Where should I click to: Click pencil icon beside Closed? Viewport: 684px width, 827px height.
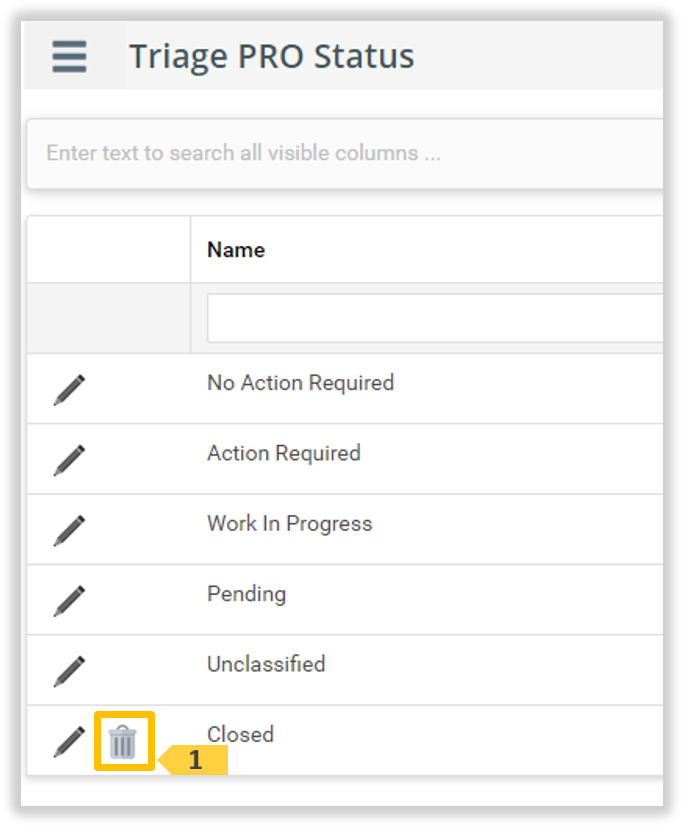click(x=69, y=741)
